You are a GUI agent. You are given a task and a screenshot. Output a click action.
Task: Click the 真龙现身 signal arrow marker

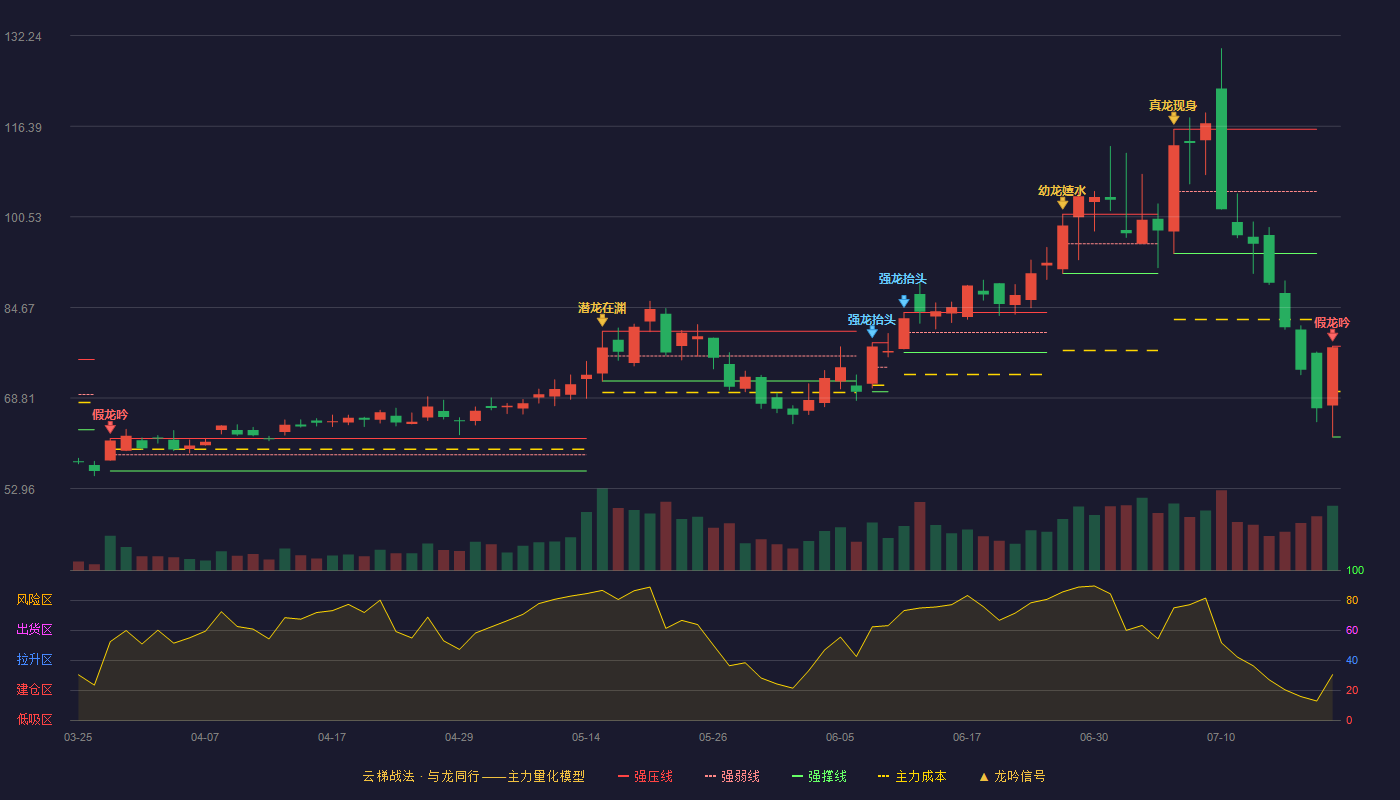tap(1173, 118)
